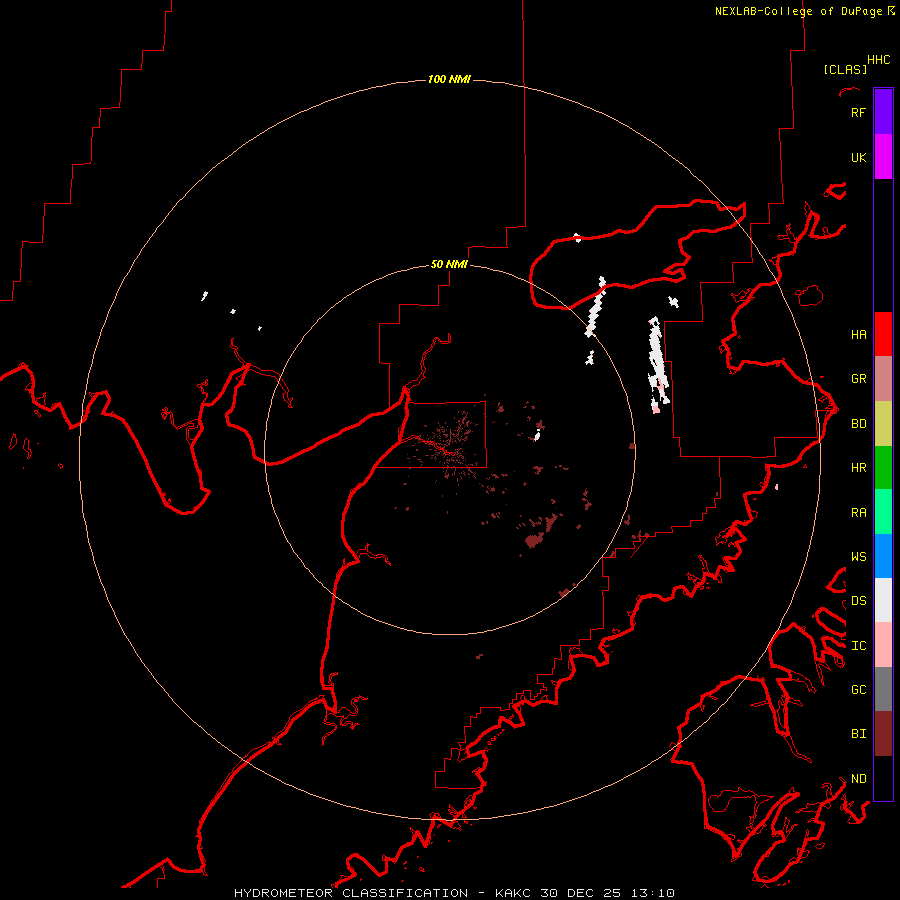Click the 'GR' legend label
This screenshot has height=900, width=900.
pyautogui.click(x=858, y=379)
